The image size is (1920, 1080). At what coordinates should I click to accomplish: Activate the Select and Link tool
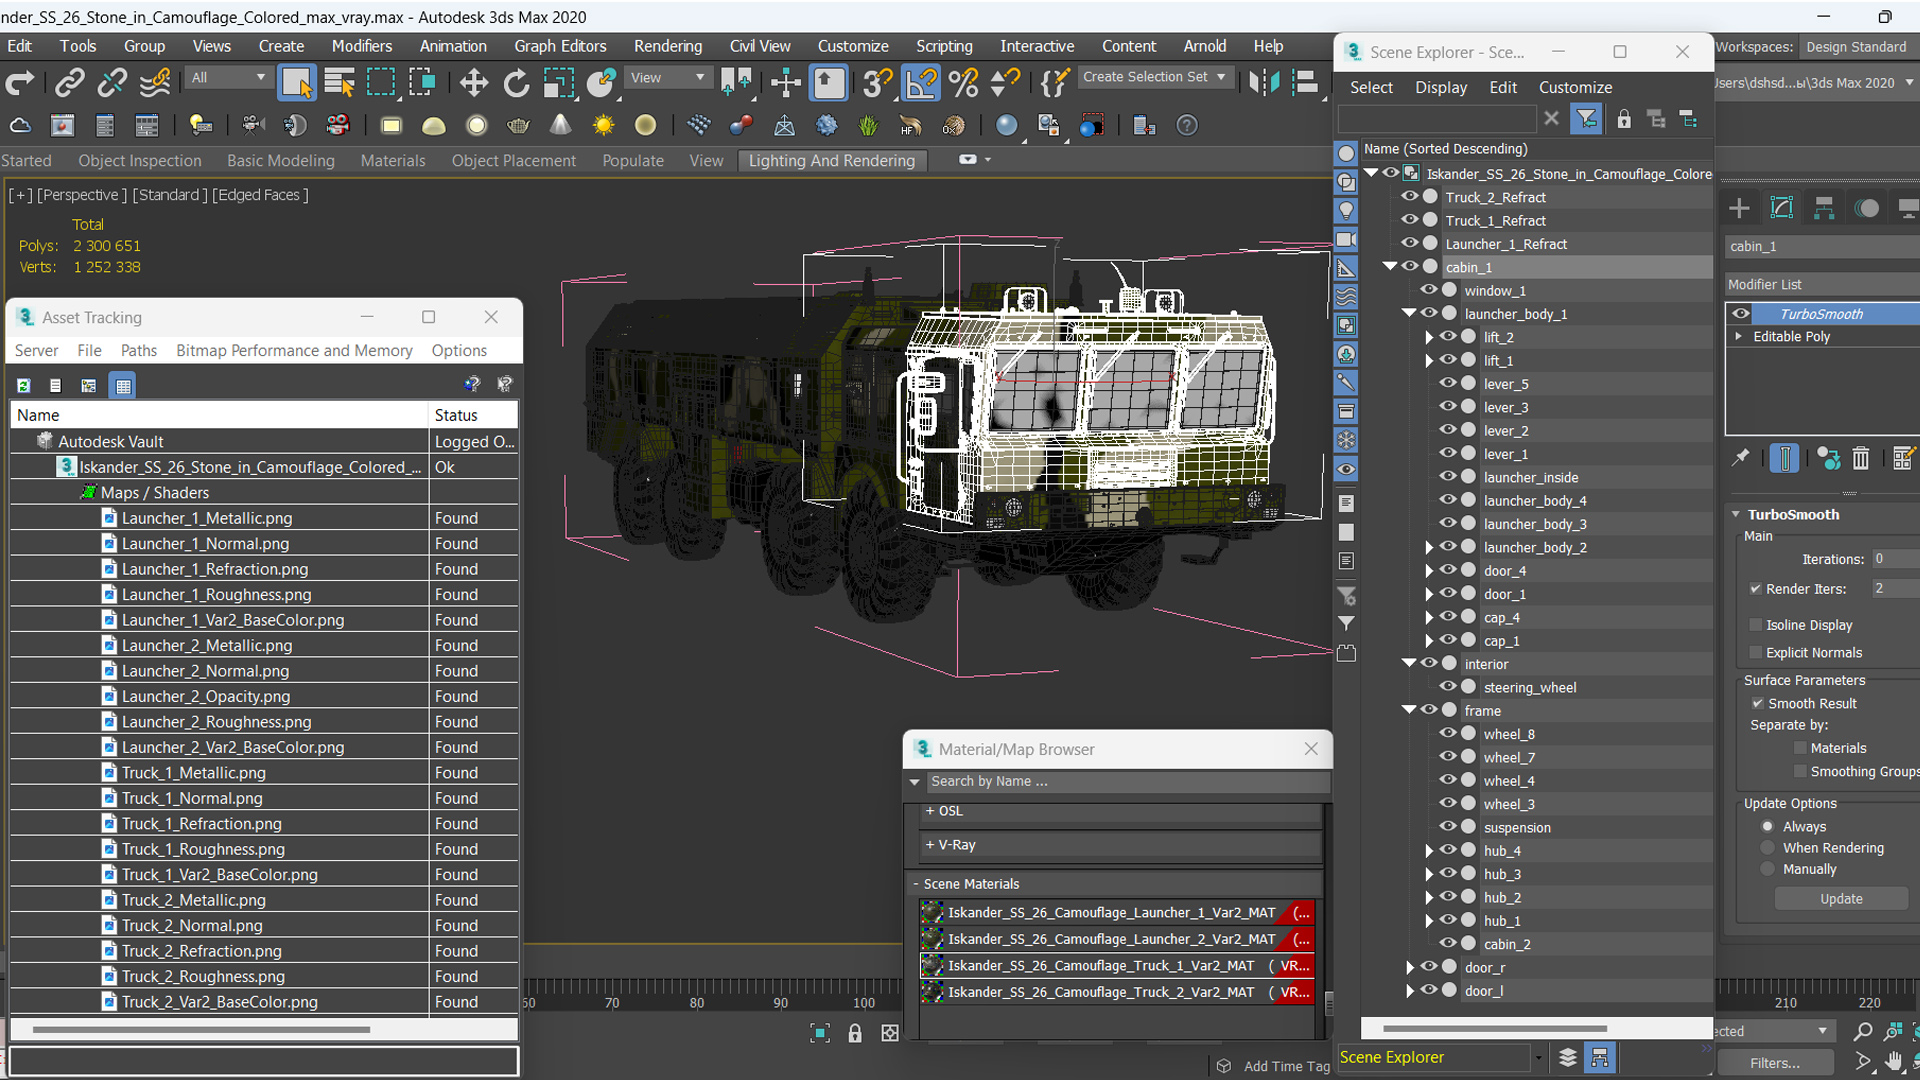tap(69, 83)
